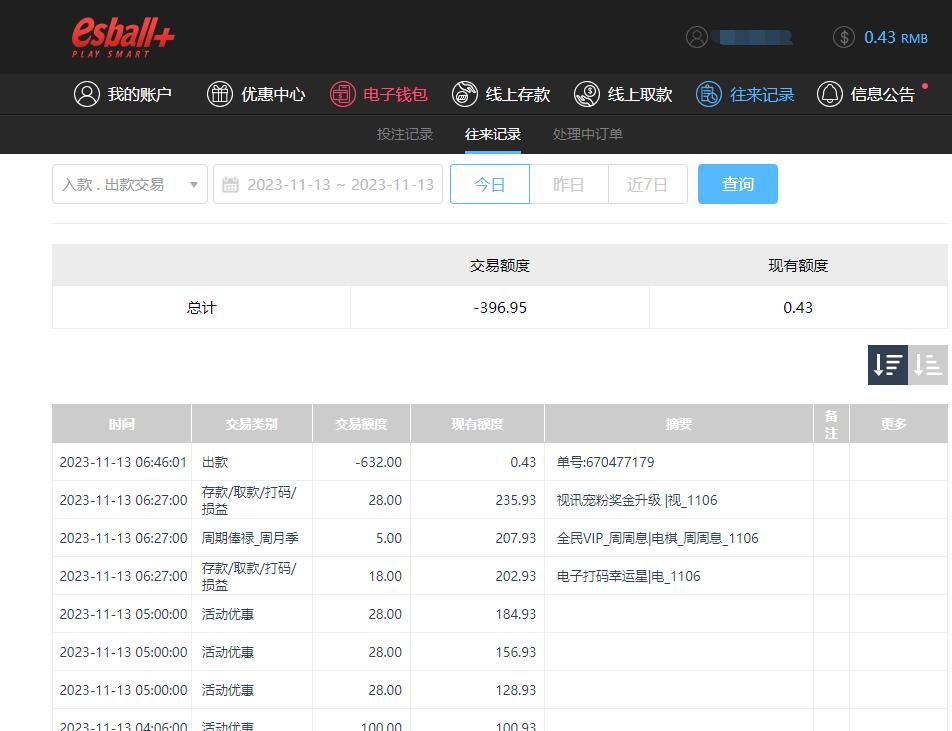Click the 我的账户 person icon
The image size is (952, 731).
[x=87, y=94]
